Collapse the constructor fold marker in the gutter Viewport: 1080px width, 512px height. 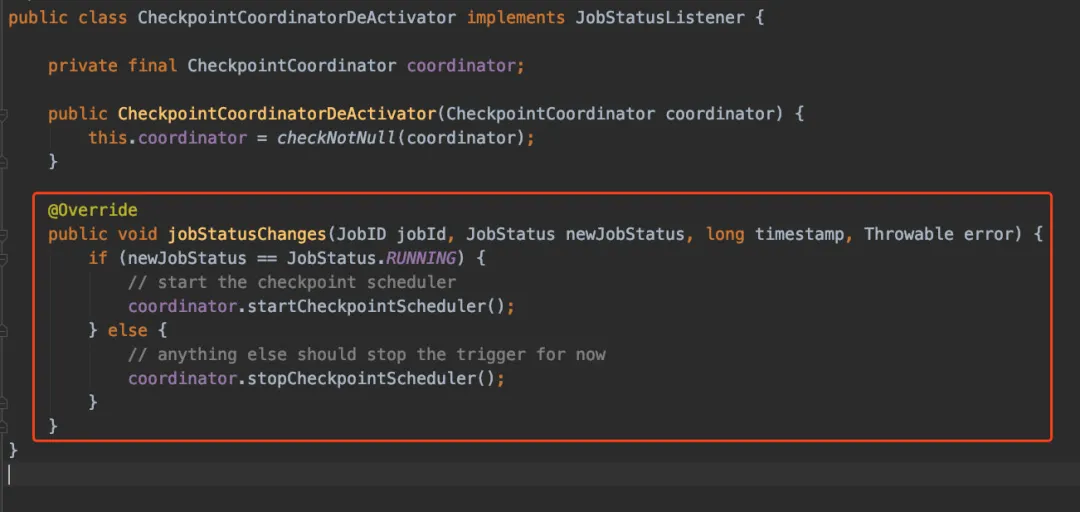[3, 114]
